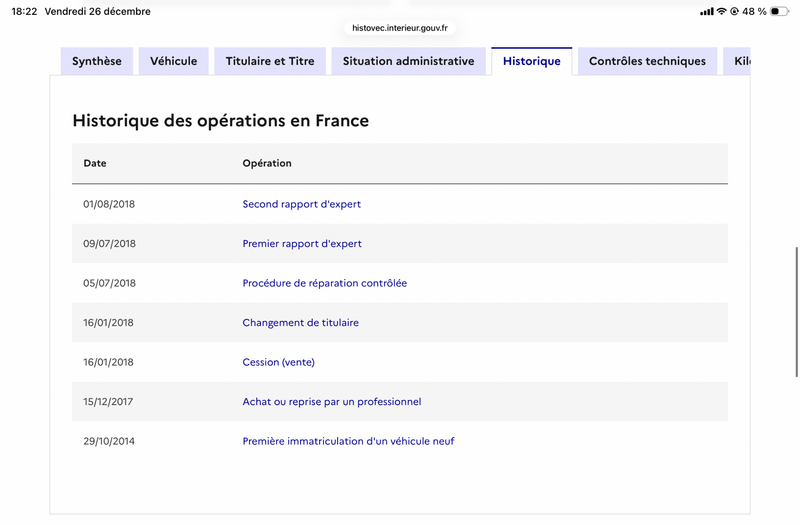Click the Cession (vente) link
Viewport: 800px width, 525px height.
(278, 362)
